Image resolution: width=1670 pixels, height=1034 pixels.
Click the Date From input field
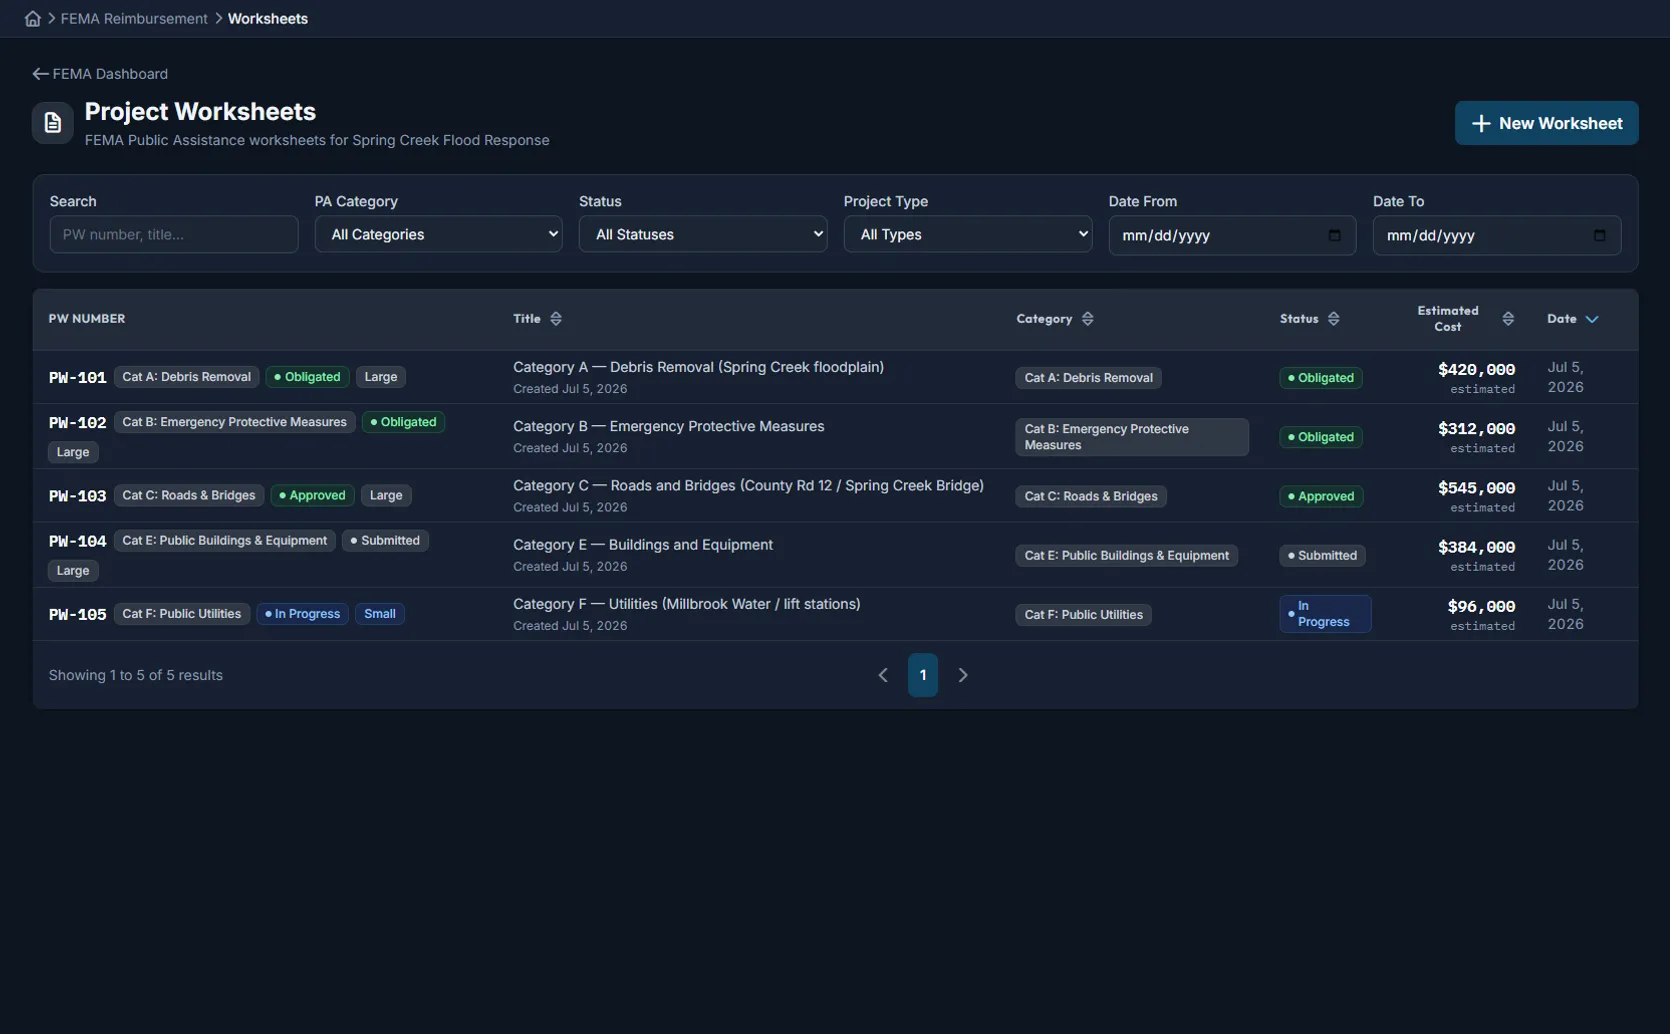tap(1232, 236)
